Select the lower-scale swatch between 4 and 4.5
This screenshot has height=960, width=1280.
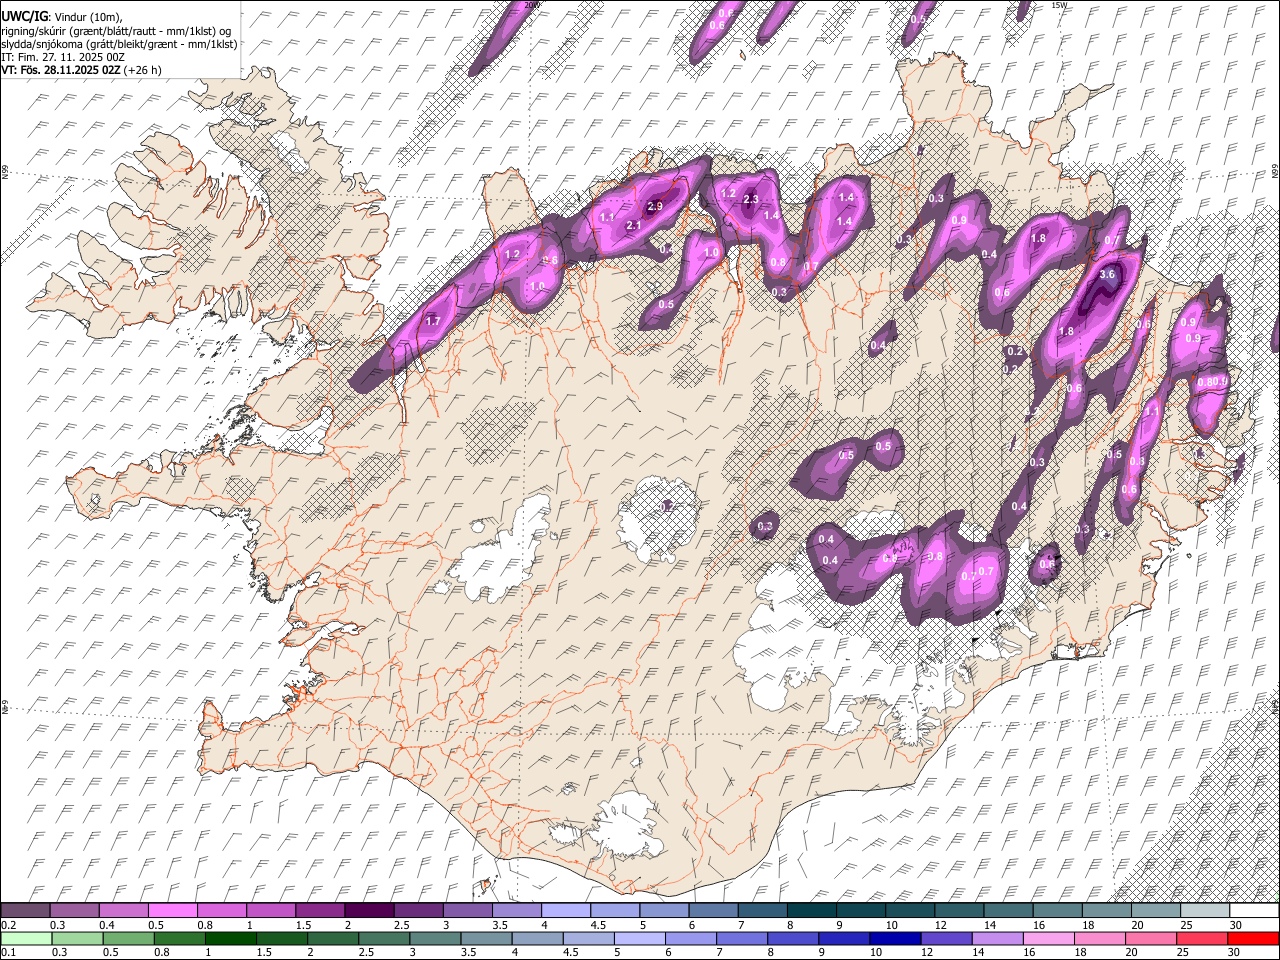(x=538, y=938)
